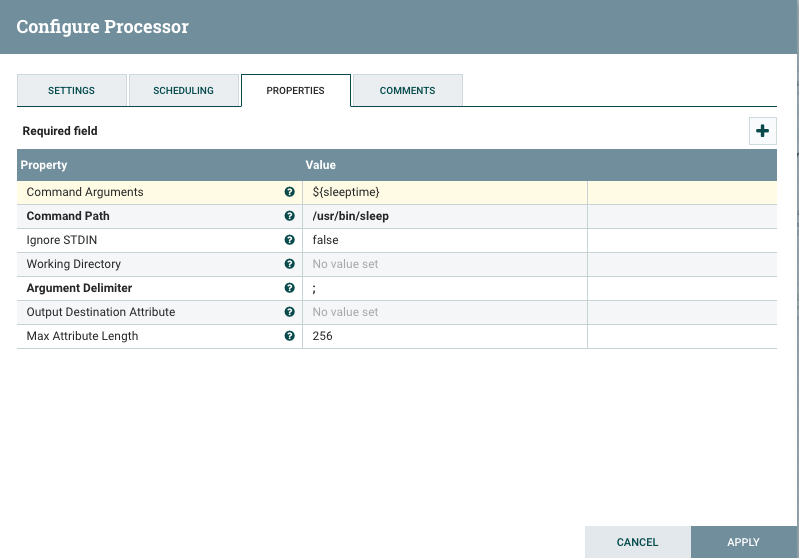Click help icon next to Command Arguments
The height and width of the screenshot is (558, 799).
click(290, 192)
